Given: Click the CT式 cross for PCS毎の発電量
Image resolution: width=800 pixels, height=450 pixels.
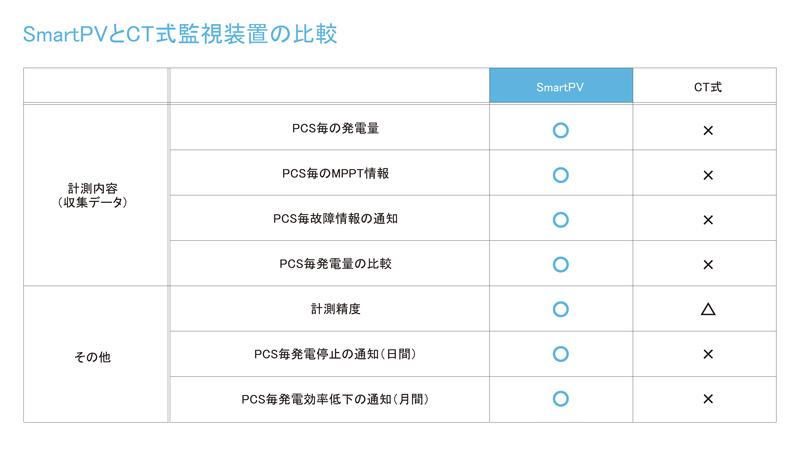Looking at the screenshot, I should 708,130.
